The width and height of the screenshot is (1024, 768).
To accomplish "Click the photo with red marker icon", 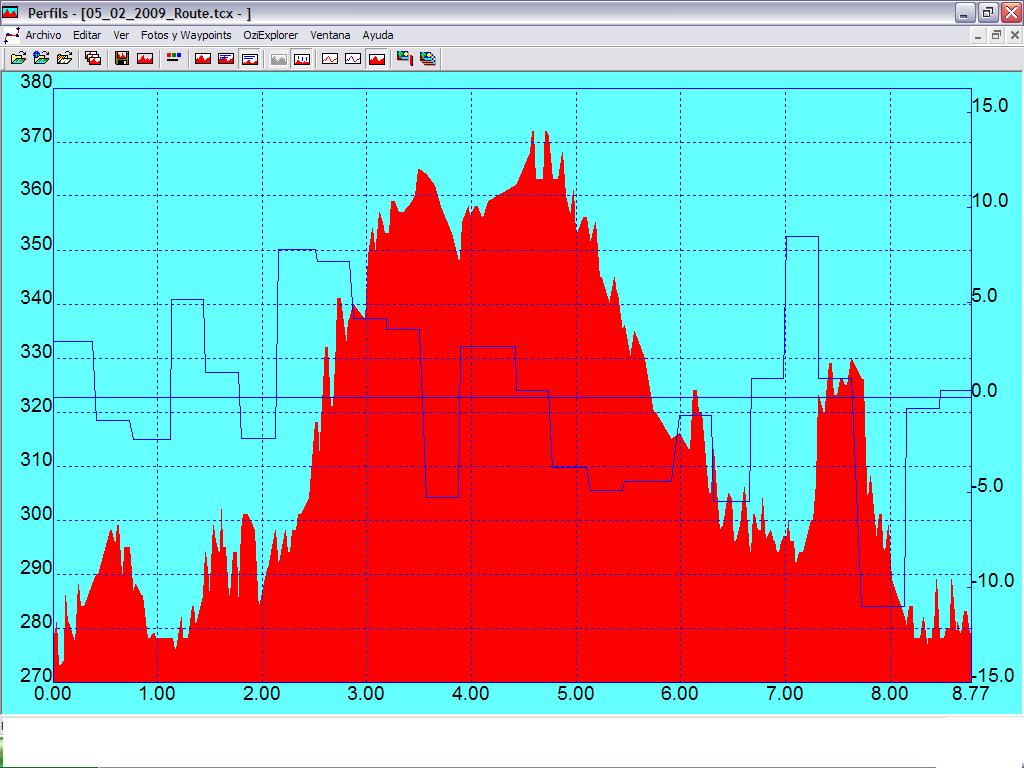I will tap(405, 59).
